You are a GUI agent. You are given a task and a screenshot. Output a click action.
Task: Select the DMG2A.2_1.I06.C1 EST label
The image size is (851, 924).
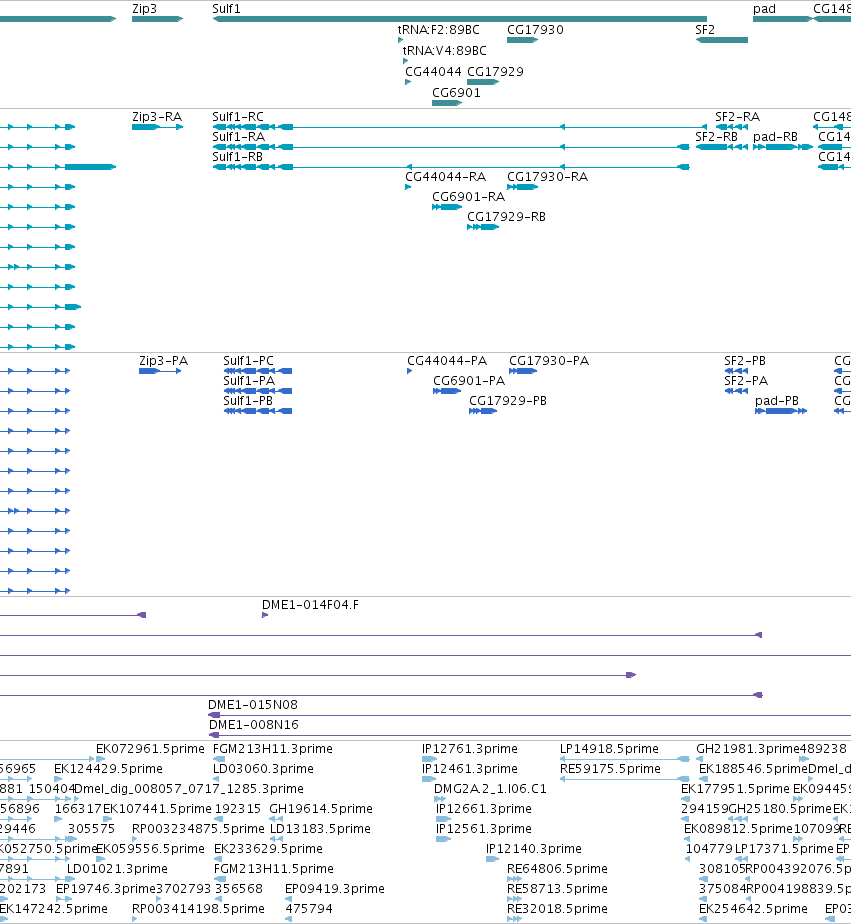click(490, 788)
